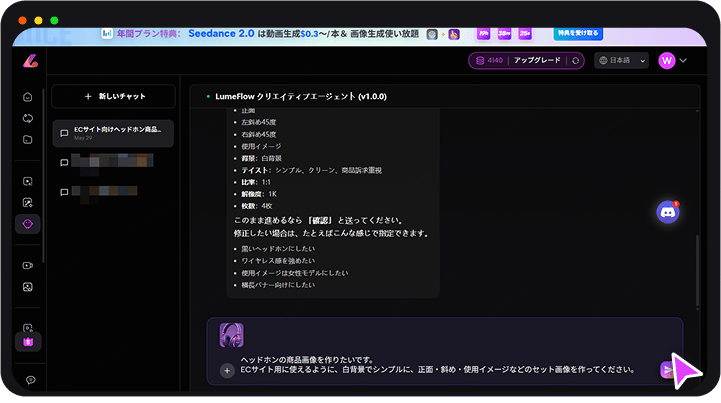721x403 pixels.
Task: Open the Discord floating button
Action: (x=668, y=212)
